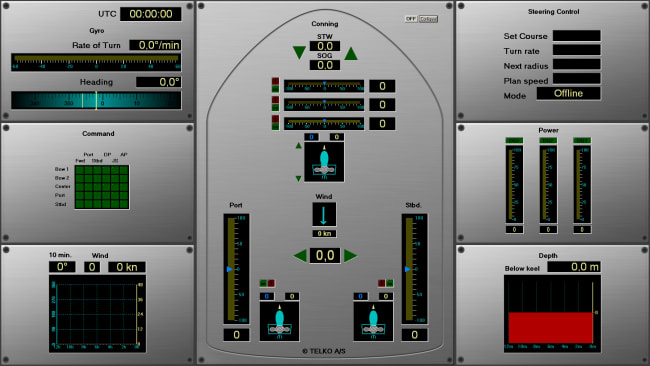Toggle green indicator of first thruster bar
Screen dimensions: 650x366
(x=275, y=89)
